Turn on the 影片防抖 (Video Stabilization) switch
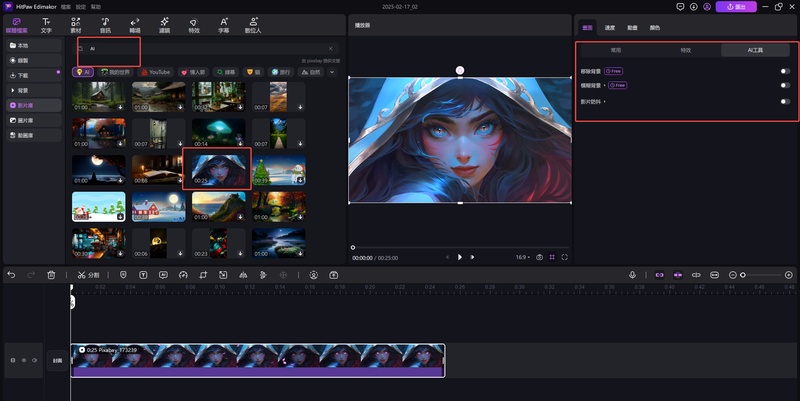Viewport: 800px width, 401px height. [x=785, y=101]
